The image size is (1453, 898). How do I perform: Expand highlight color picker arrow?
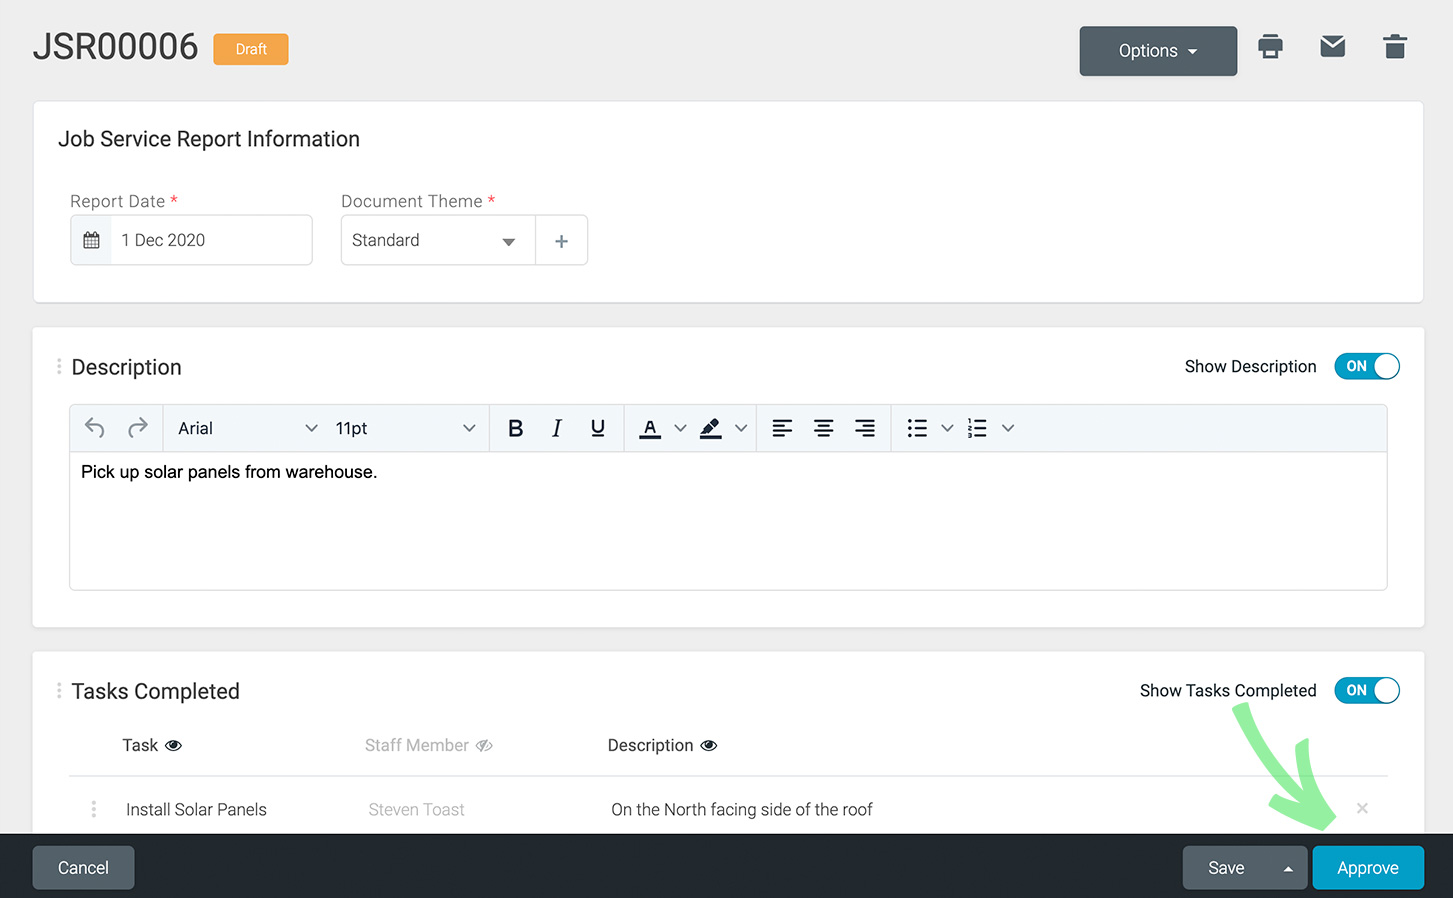[x=741, y=428]
